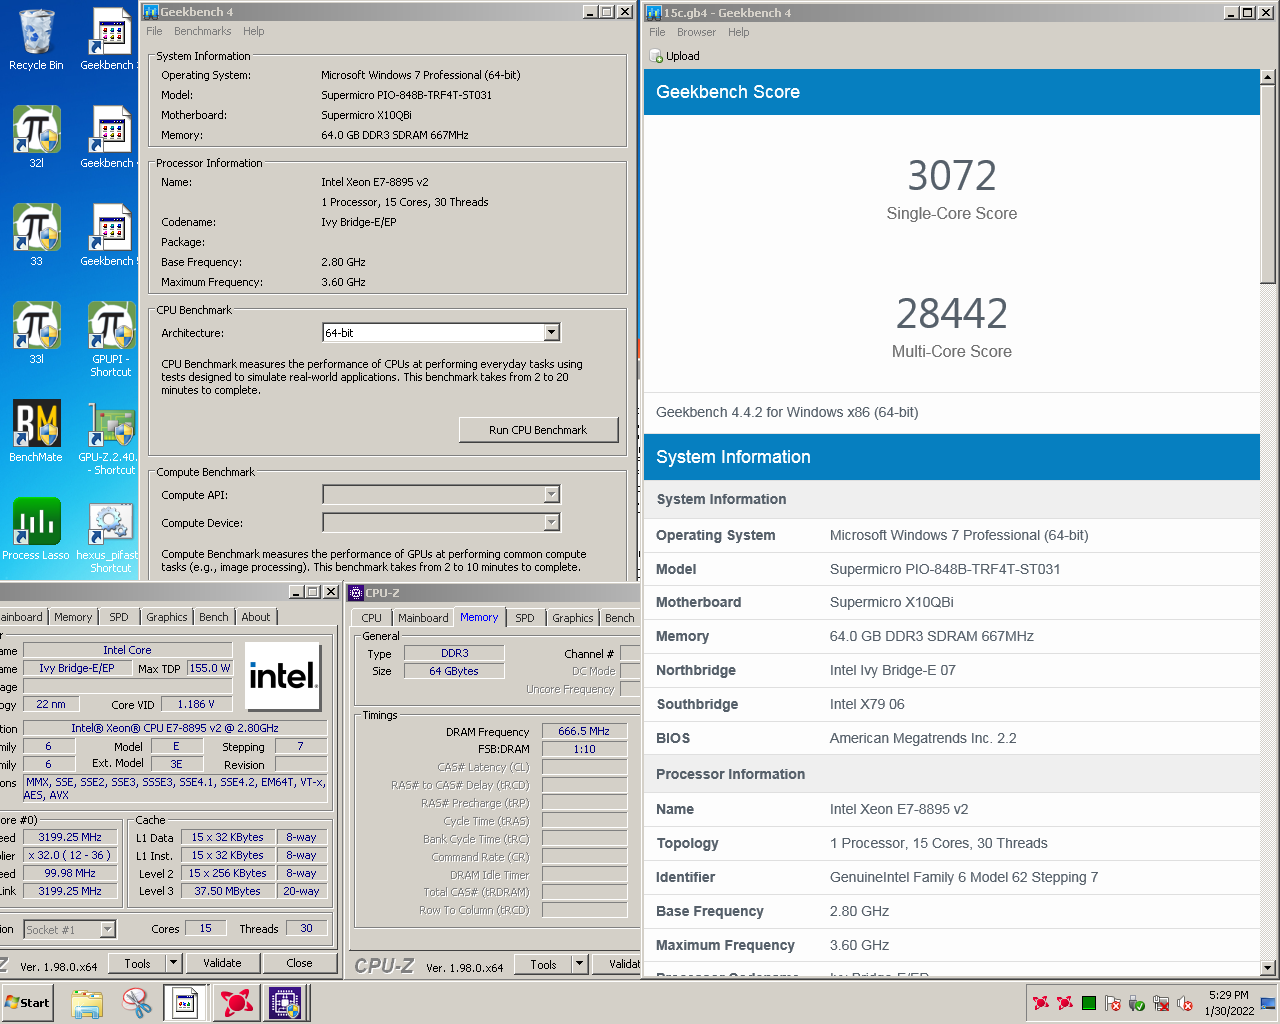
Task: Expand Tools arrow in left CPU-Z window
Action: click(173, 963)
